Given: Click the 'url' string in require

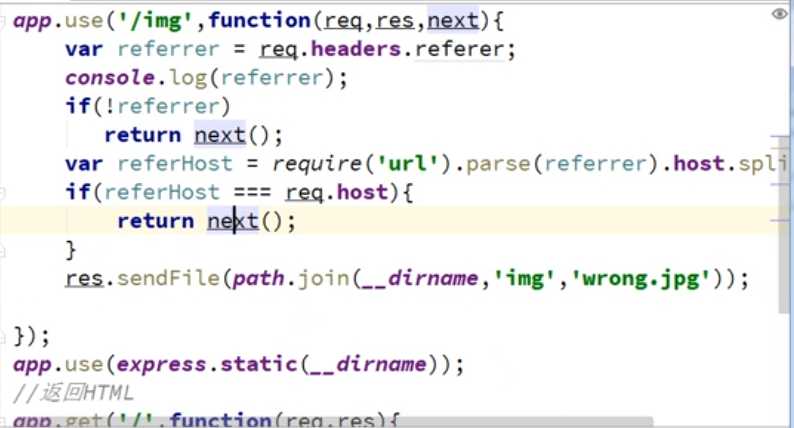Looking at the screenshot, I should coord(408,164).
